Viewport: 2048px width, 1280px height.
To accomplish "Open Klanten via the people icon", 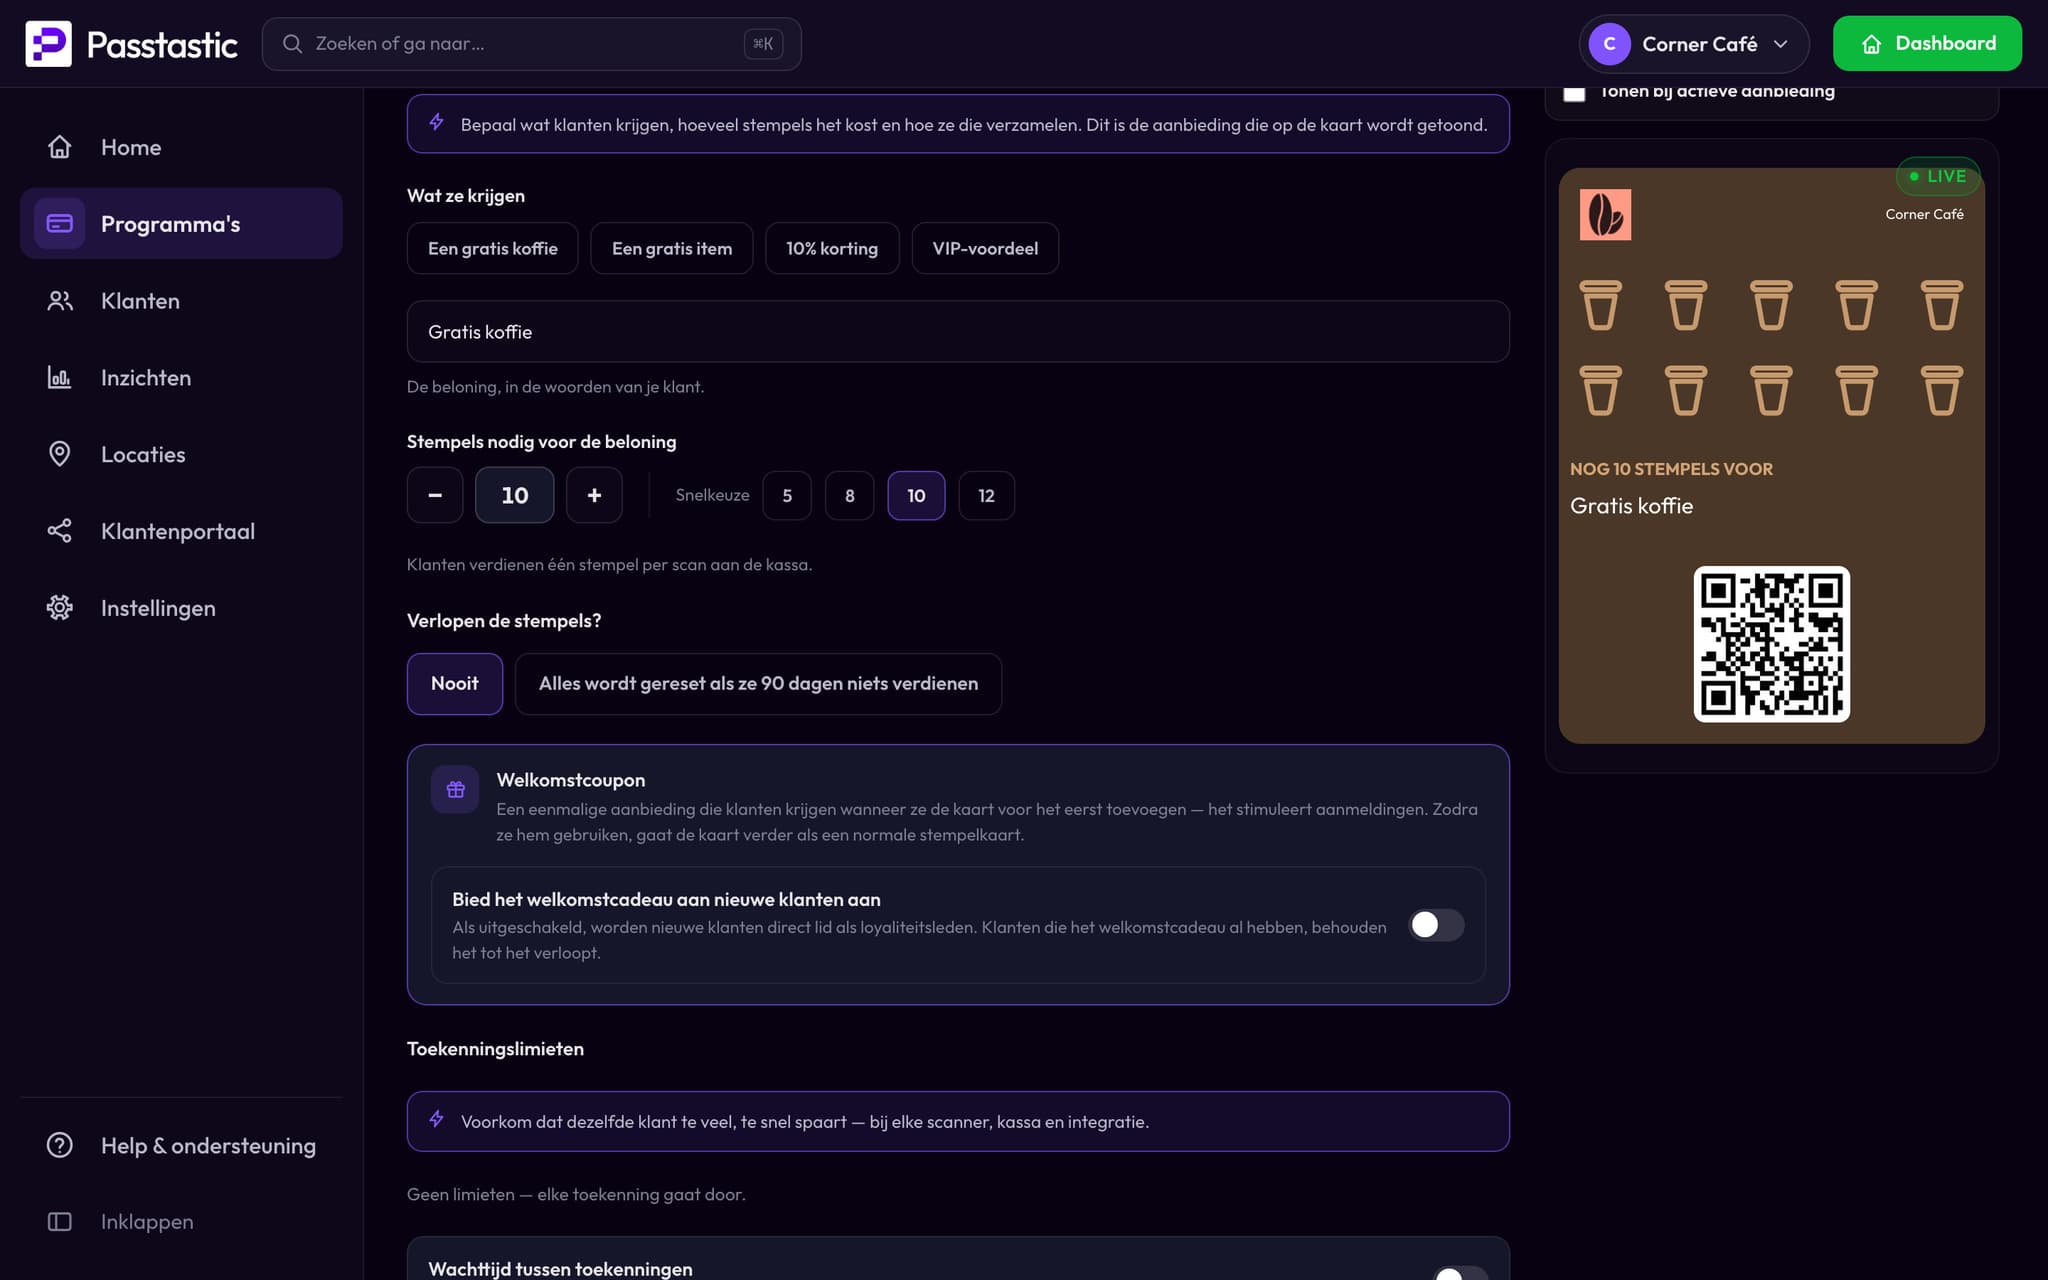I will (60, 301).
